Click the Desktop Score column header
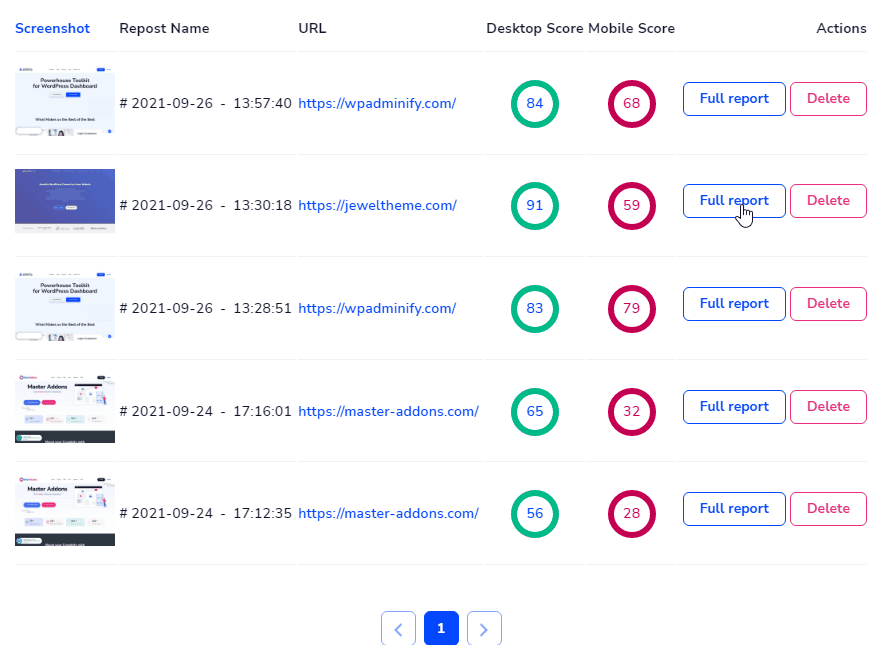The image size is (881, 645). 534,29
